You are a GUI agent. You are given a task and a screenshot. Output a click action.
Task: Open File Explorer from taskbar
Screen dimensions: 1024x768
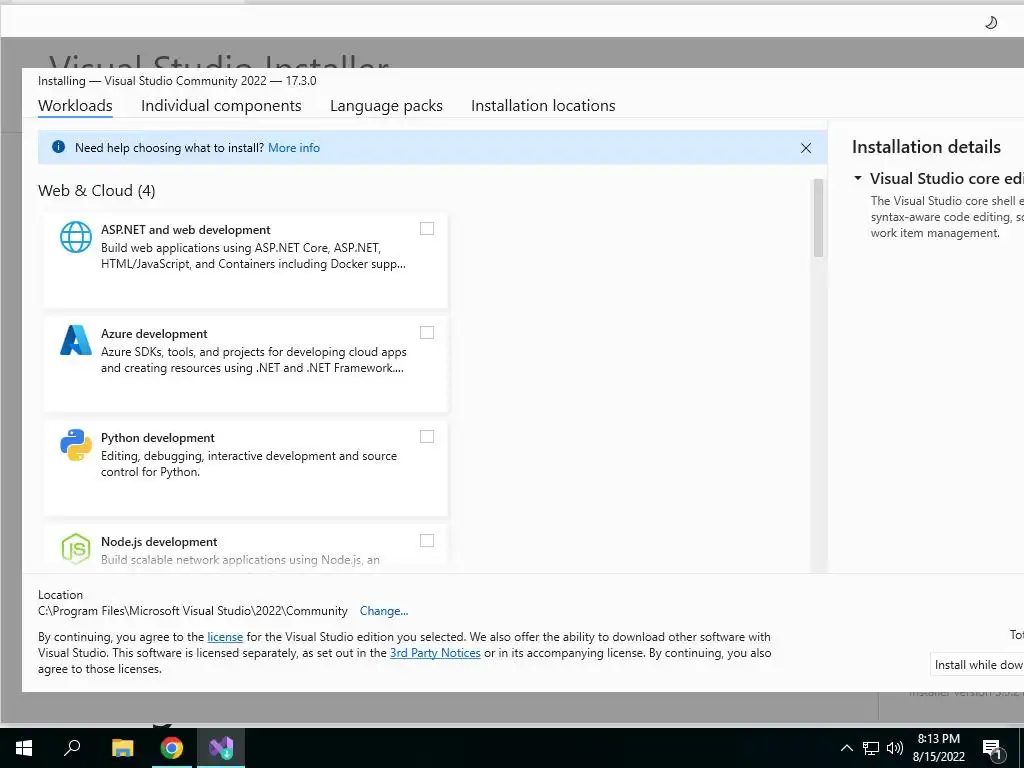122,748
